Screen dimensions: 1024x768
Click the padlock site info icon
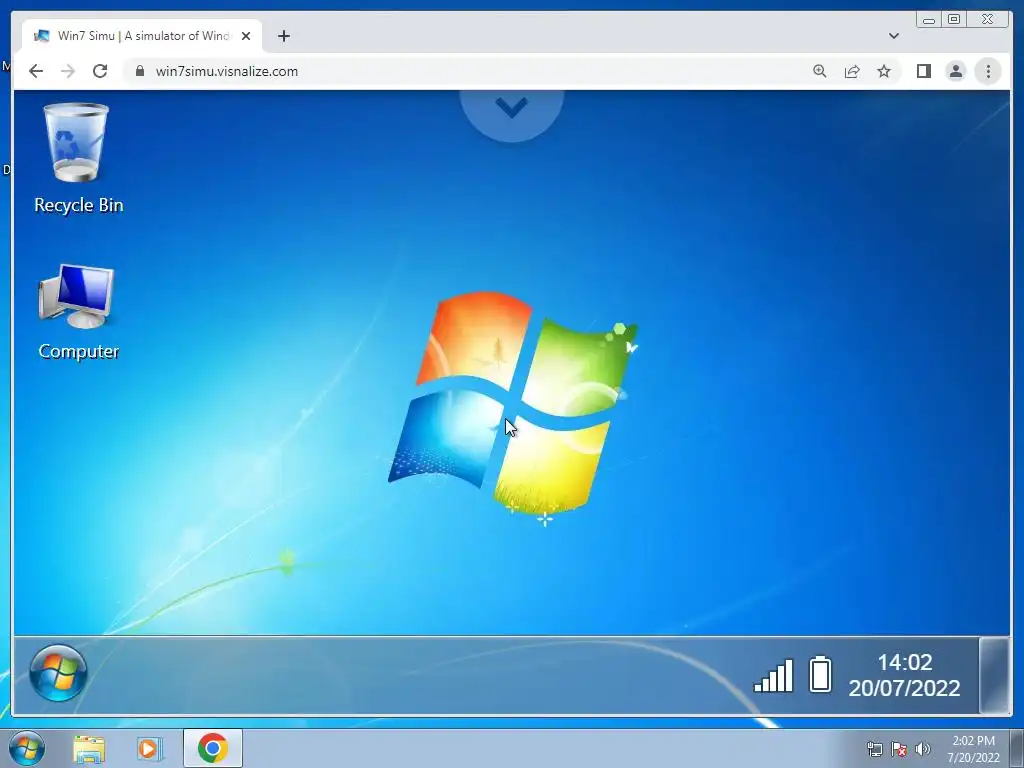139,71
